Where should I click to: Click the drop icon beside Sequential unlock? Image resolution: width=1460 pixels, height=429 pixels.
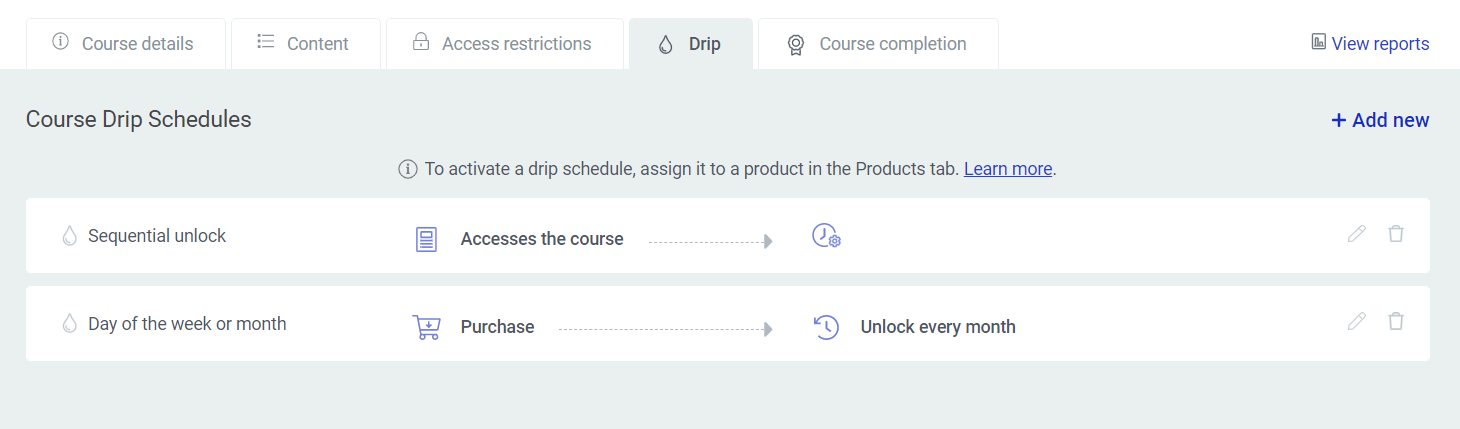tap(69, 236)
